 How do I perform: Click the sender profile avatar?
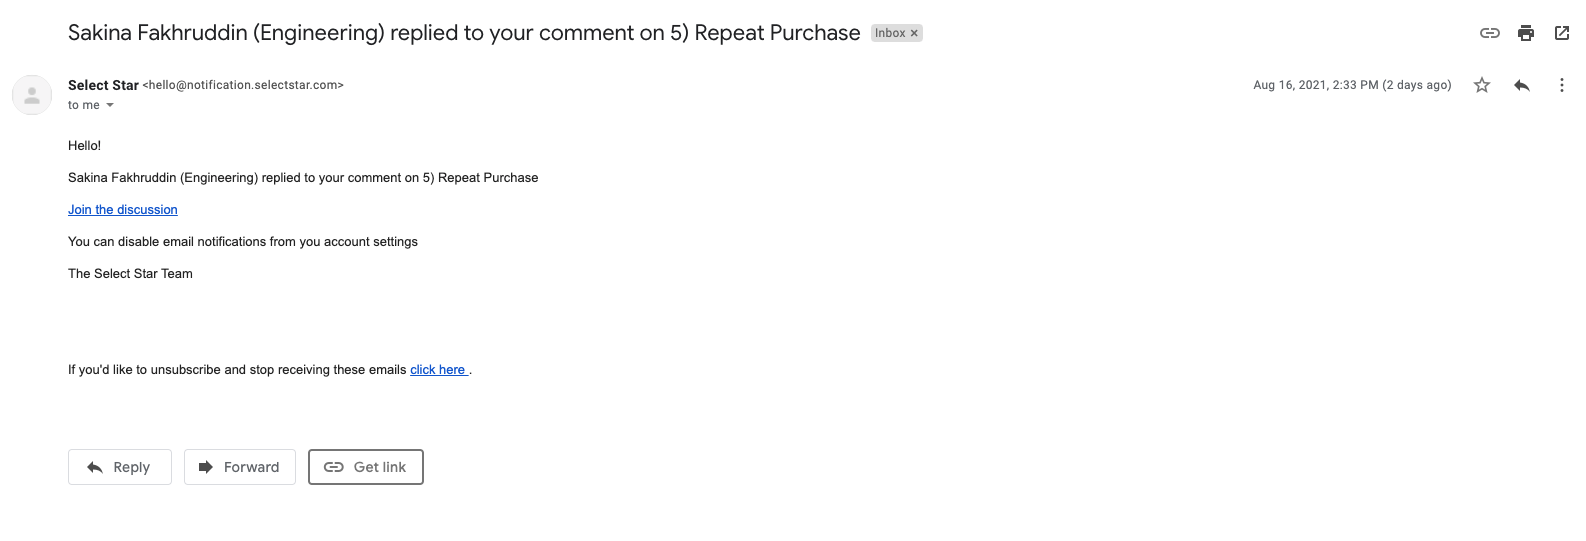coord(32,95)
